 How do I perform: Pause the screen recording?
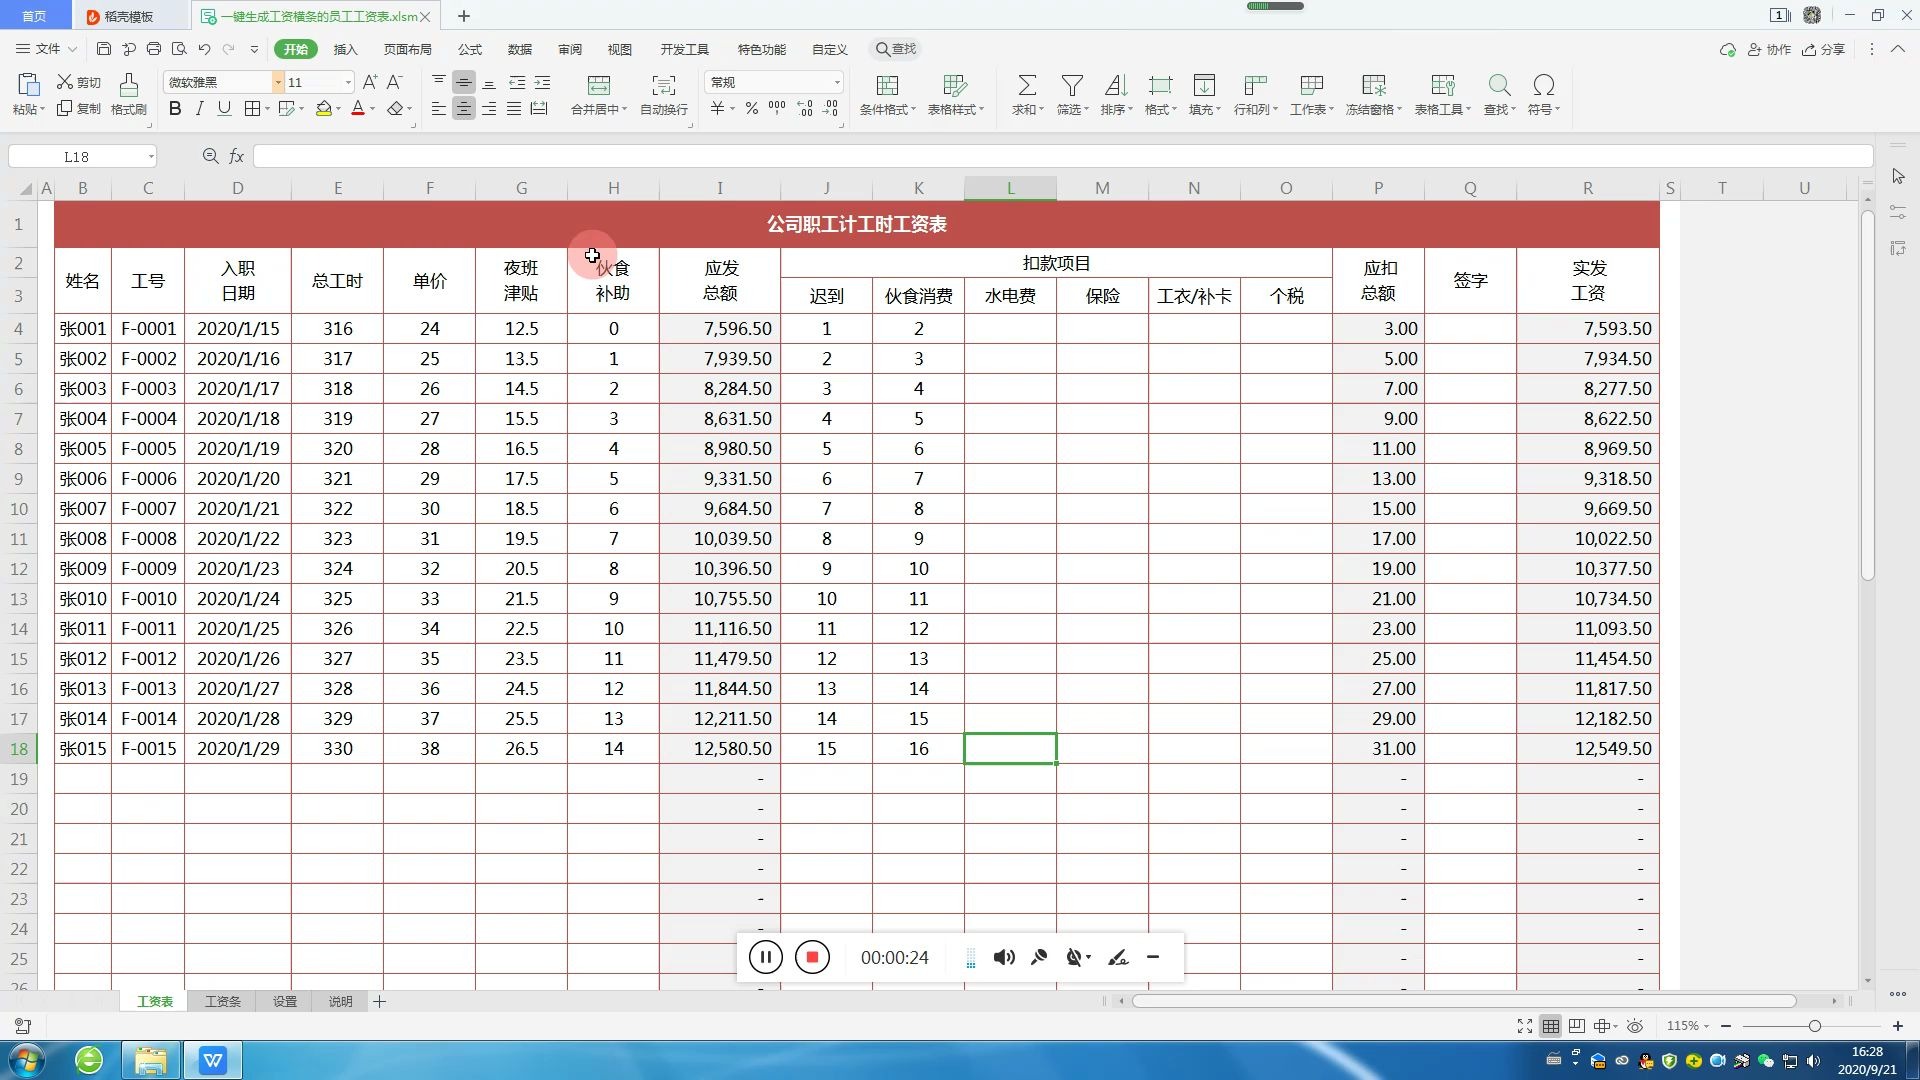(765, 957)
